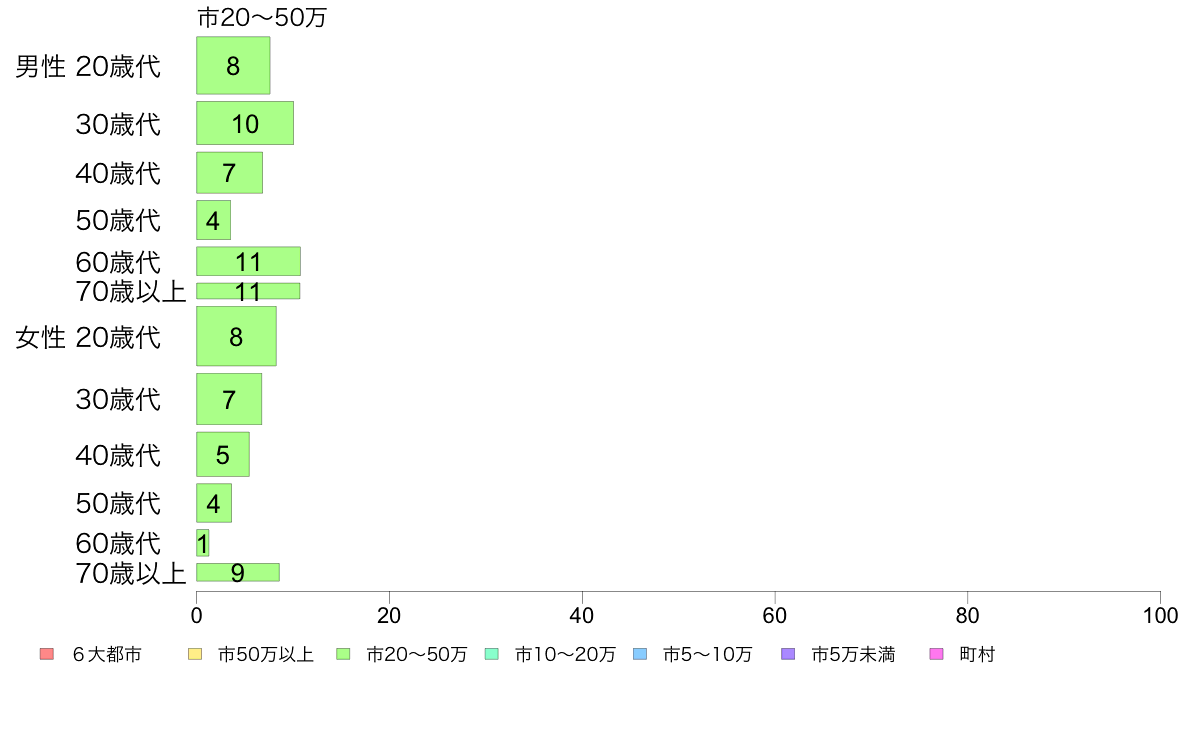The width and height of the screenshot is (1188, 736).
Task: Select the male 30歳代 bar showing 10
Action: pyautogui.click(x=245, y=123)
